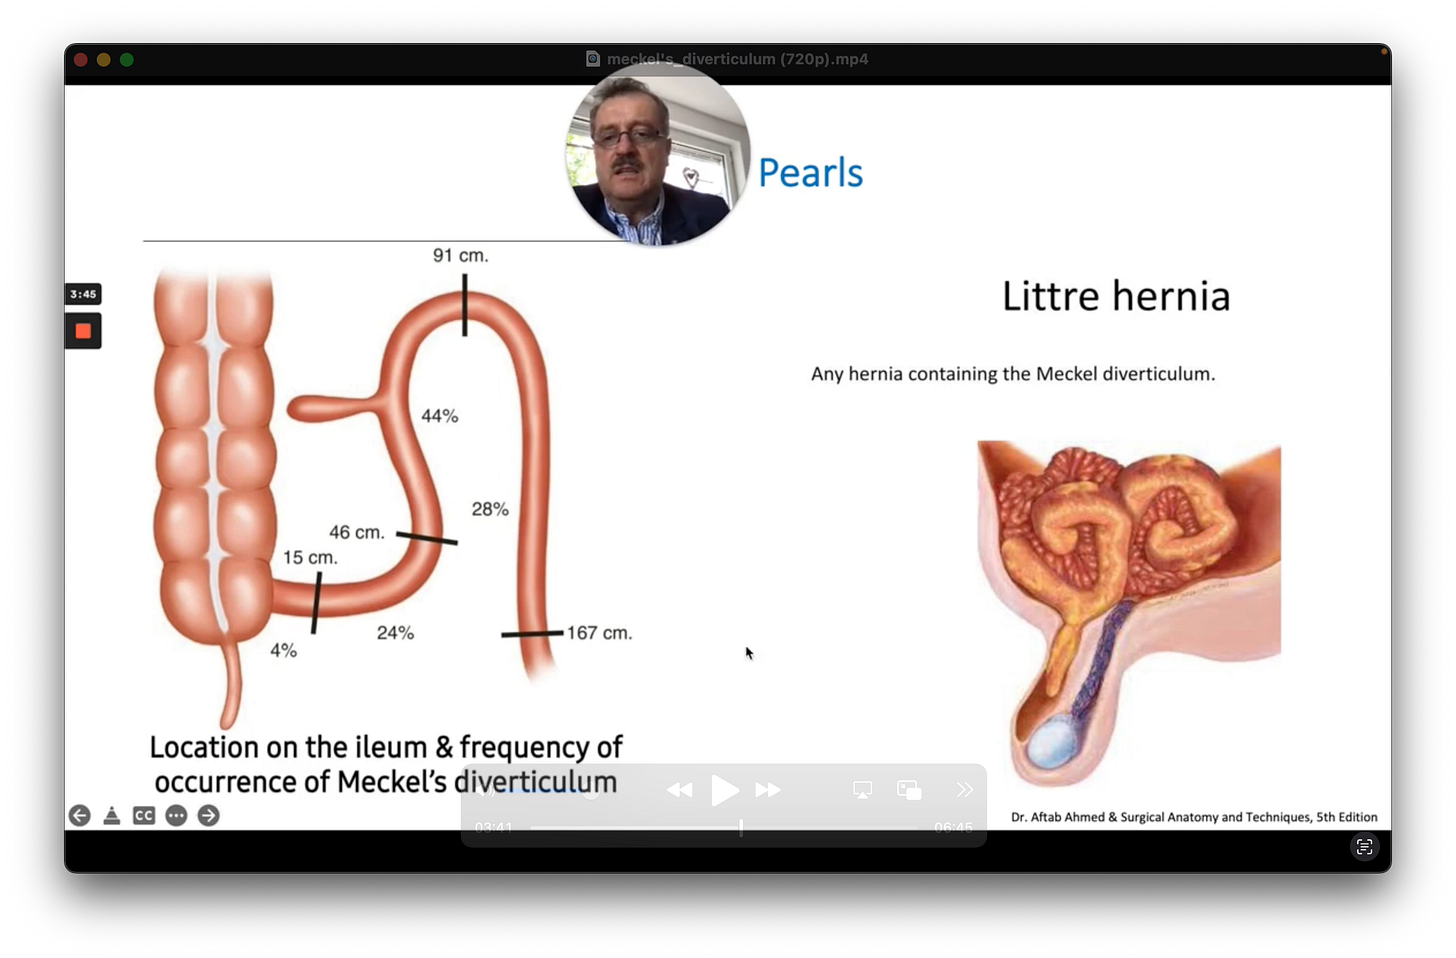This screenshot has width=1456, height=958.
Task: Play the video with the play button
Action: (725, 790)
